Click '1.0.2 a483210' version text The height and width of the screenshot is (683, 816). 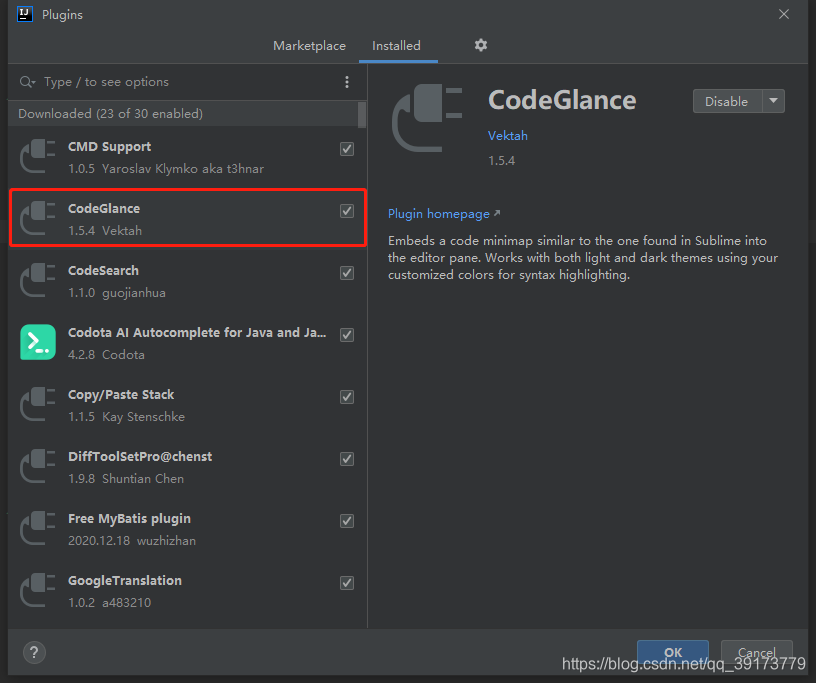click(x=110, y=602)
